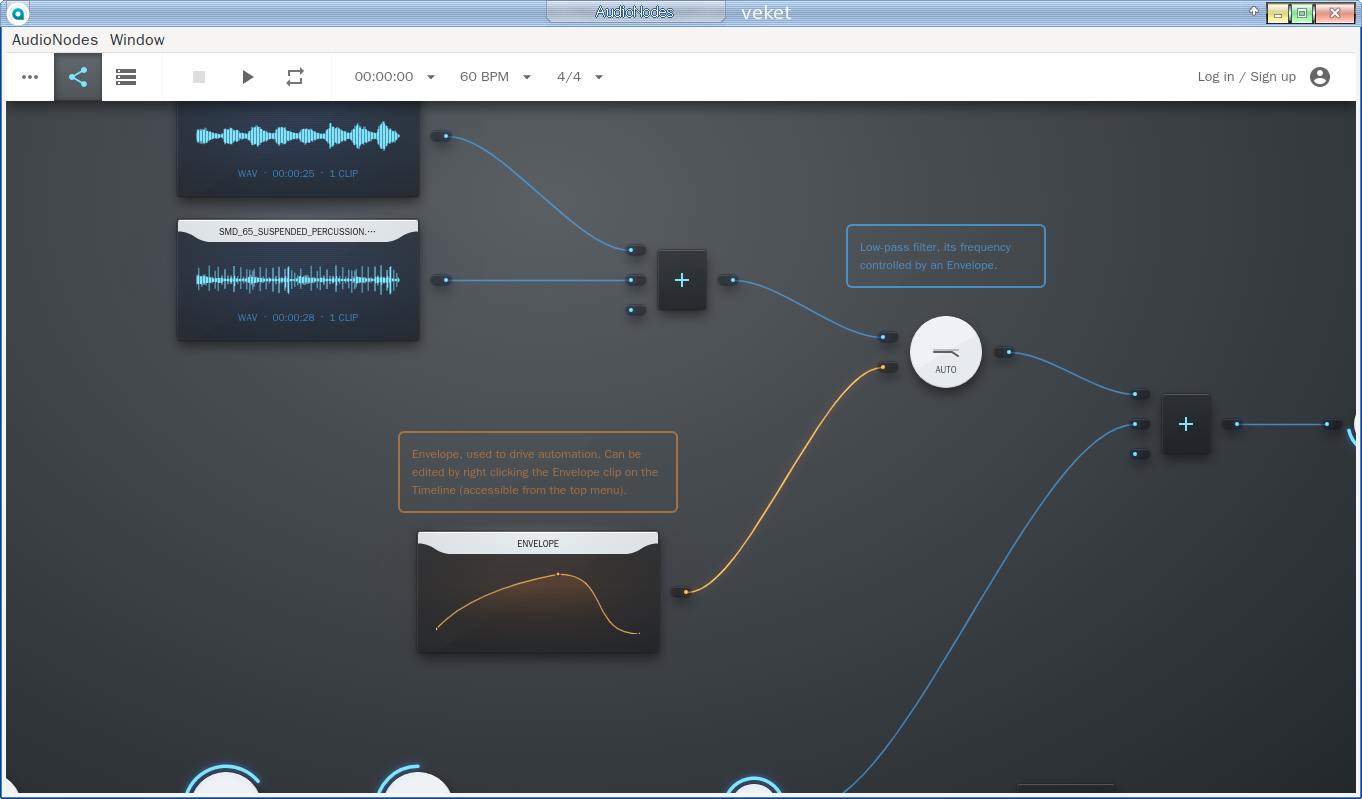The image size is (1362, 799).
Task: Switch to the patch node graph view
Action: 78,77
